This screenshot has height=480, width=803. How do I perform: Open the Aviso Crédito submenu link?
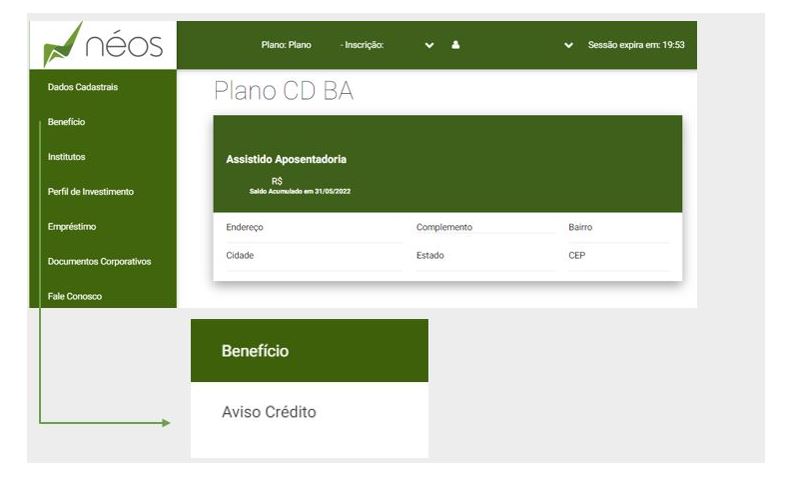pos(269,412)
